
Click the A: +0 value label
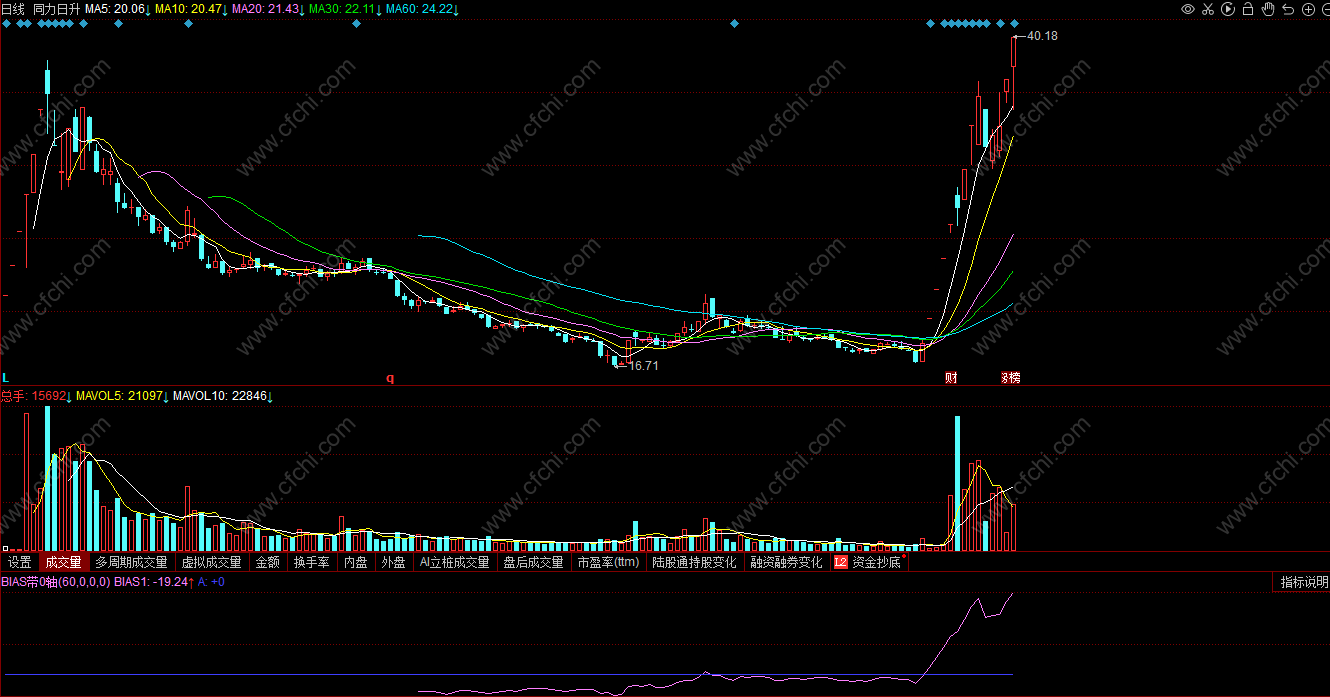click(x=211, y=581)
